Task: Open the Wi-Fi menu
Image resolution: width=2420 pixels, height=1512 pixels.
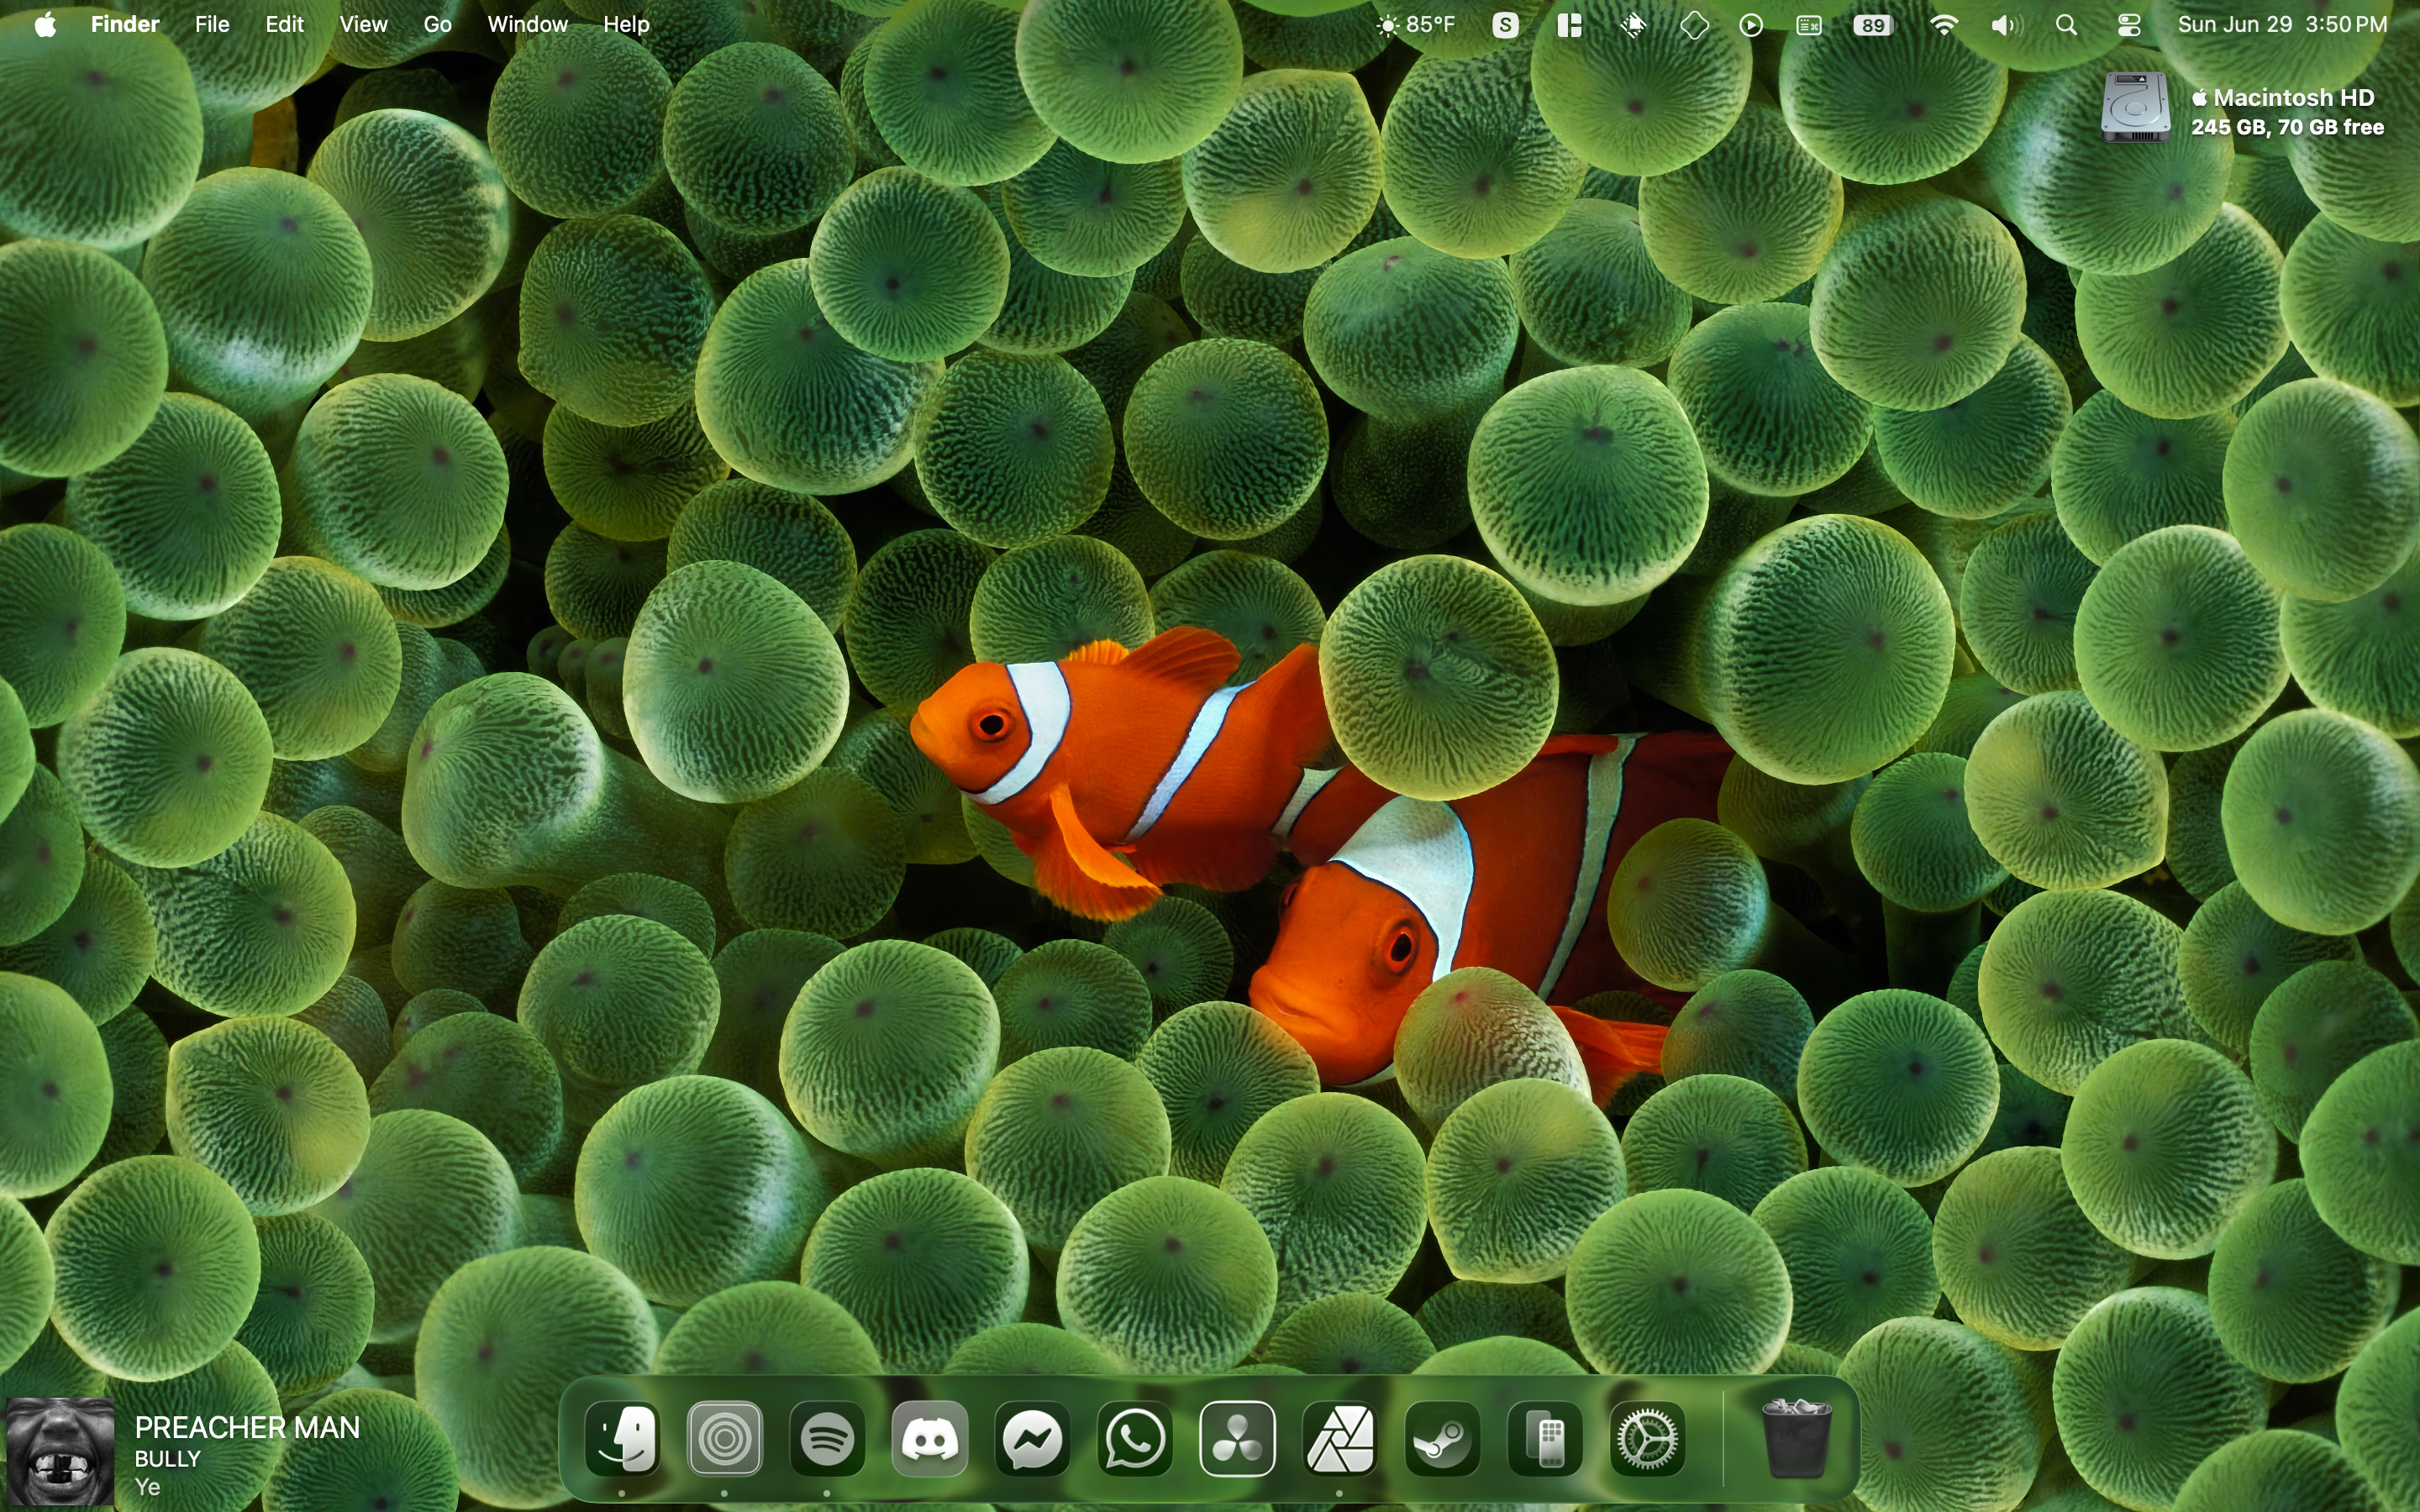Action: click(x=1944, y=25)
